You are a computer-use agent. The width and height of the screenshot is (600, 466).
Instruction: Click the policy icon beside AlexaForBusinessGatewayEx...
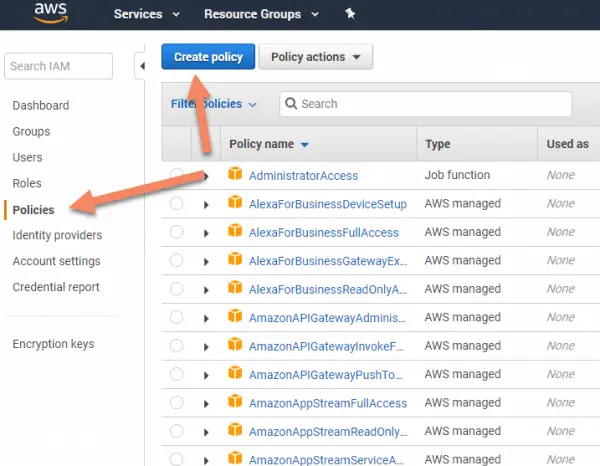click(x=235, y=259)
